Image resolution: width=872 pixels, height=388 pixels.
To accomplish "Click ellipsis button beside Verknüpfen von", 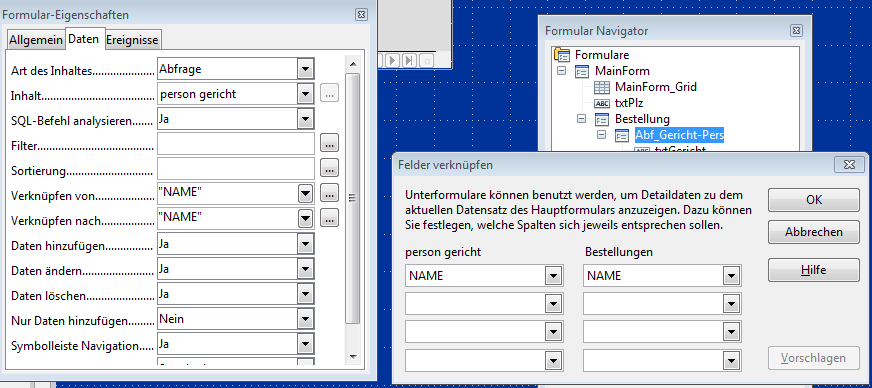I will pos(329,193).
